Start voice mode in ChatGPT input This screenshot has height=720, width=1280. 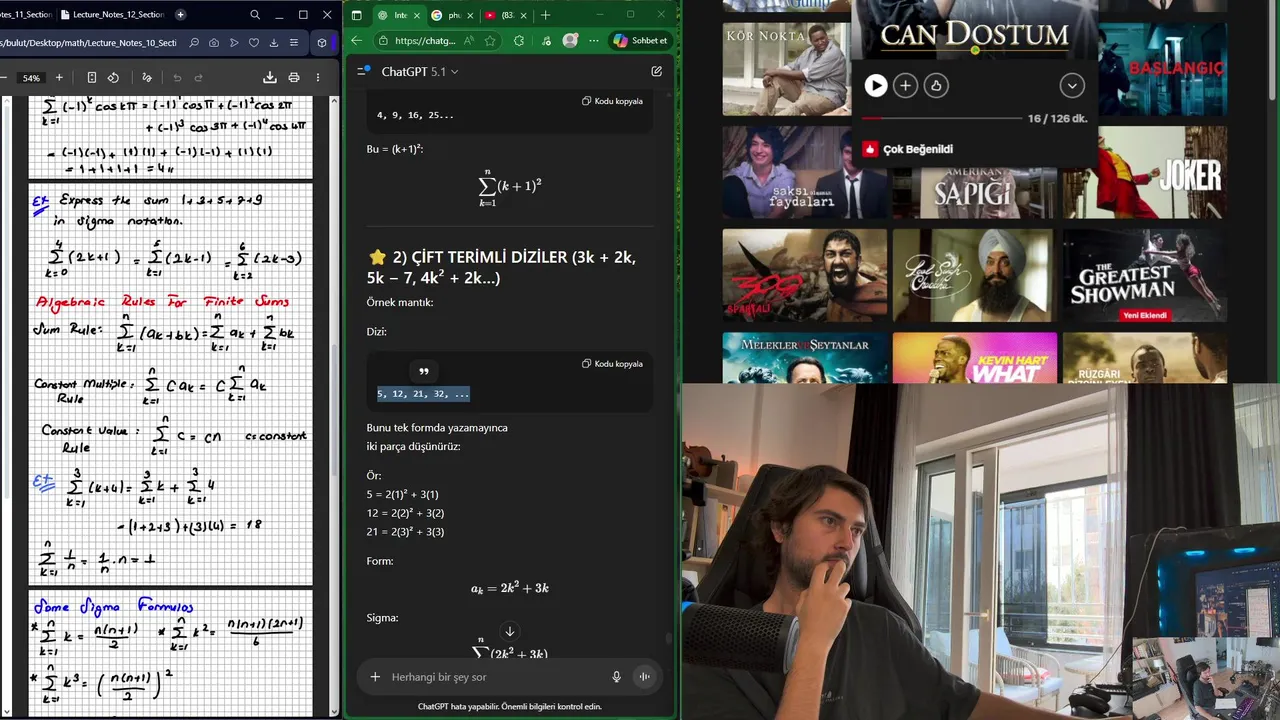pos(644,677)
